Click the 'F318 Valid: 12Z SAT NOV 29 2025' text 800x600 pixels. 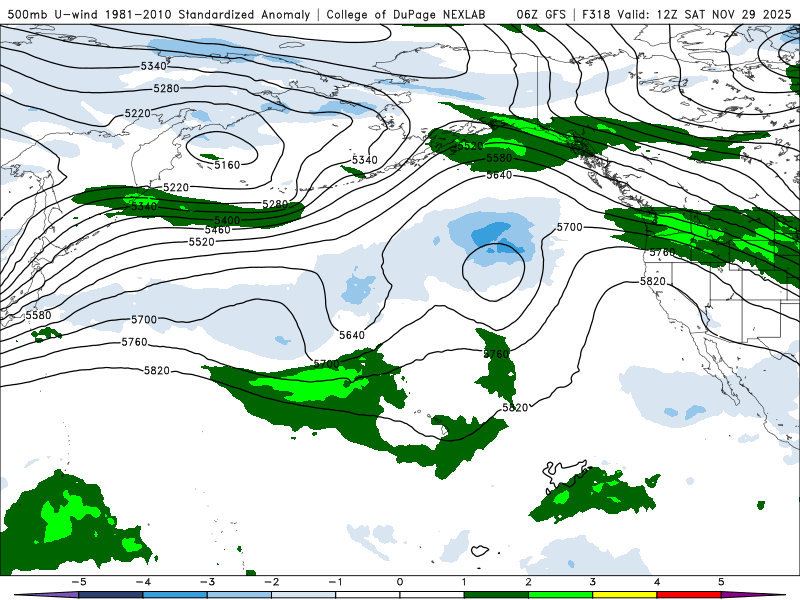(687, 14)
